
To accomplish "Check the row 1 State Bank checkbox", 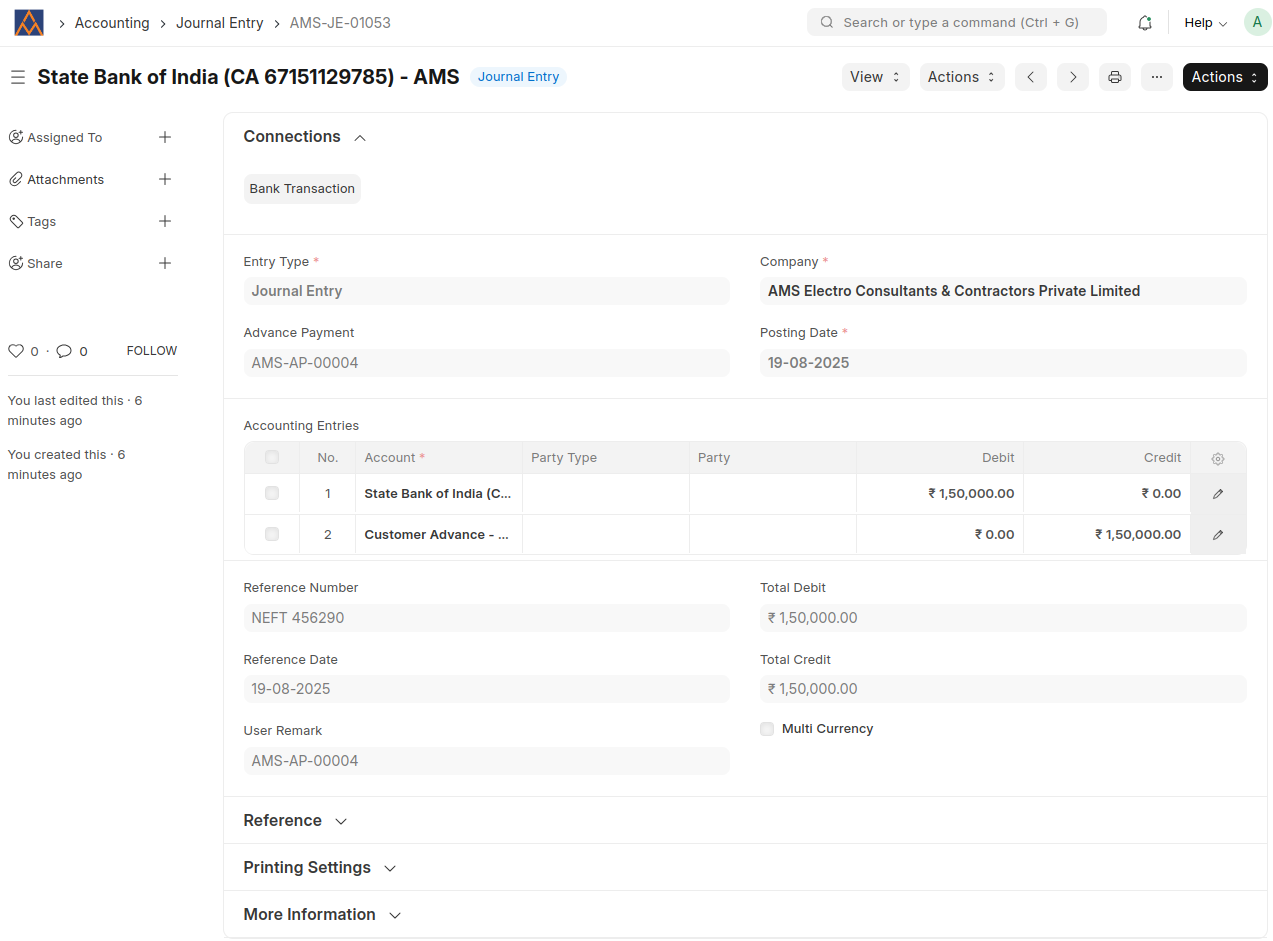I will pyautogui.click(x=272, y=493).
